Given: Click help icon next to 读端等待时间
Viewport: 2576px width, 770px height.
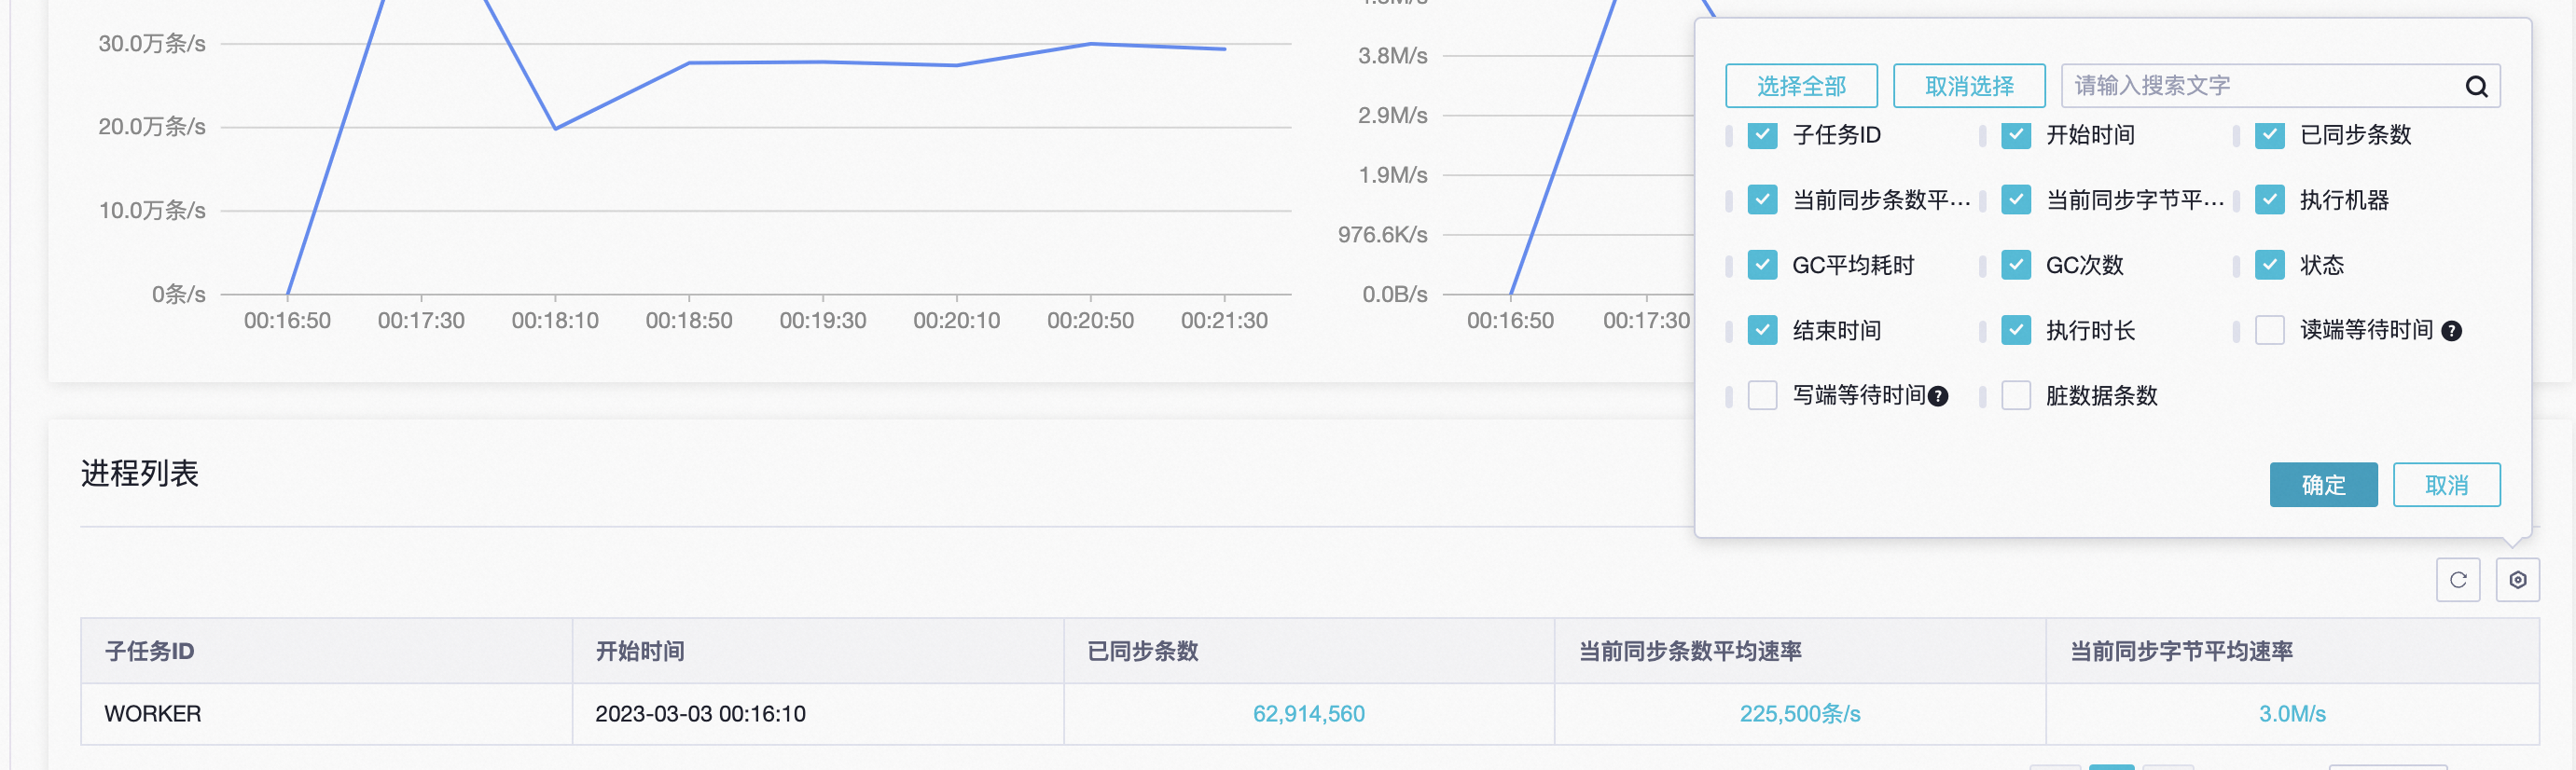Looking at the screenshot, I should (x=2451, y=331).
